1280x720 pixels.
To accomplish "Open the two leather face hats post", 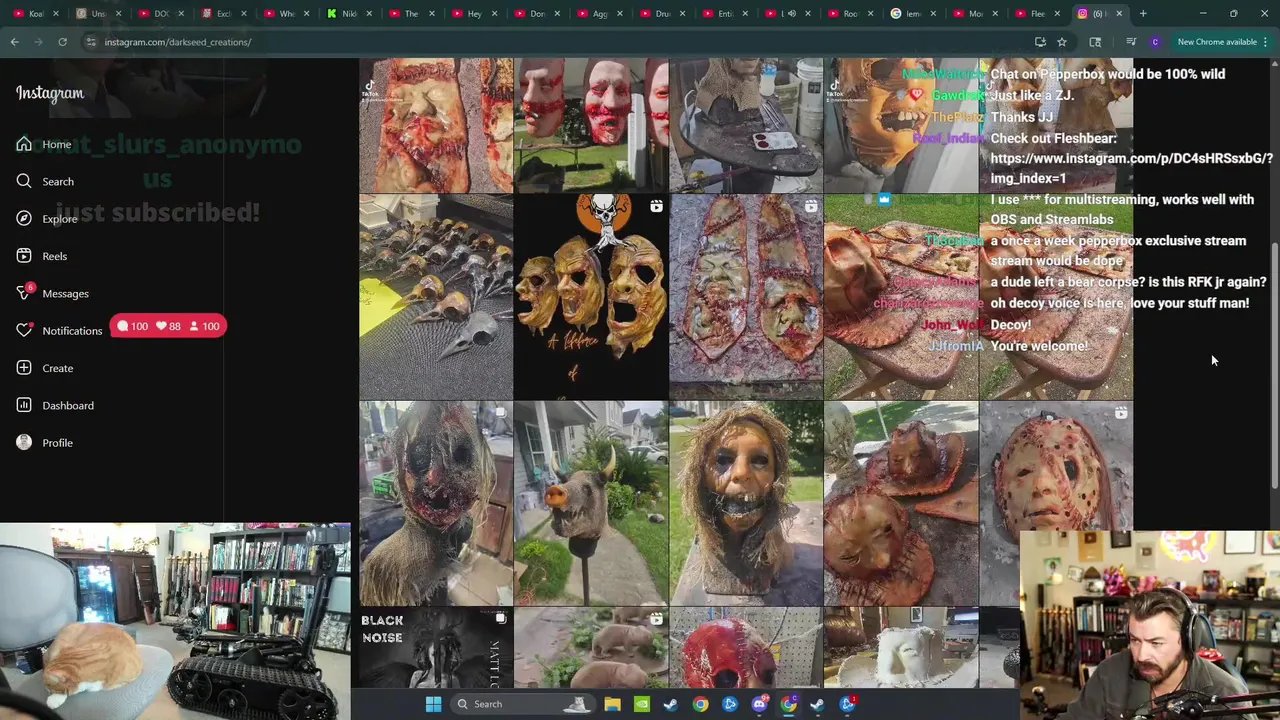I will [901, 504].
